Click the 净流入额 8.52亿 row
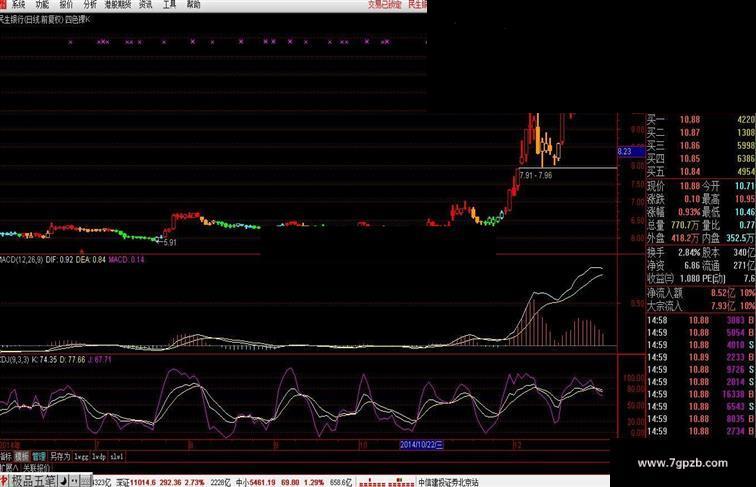Screen dimensions: 756x487 coord(701,292)
